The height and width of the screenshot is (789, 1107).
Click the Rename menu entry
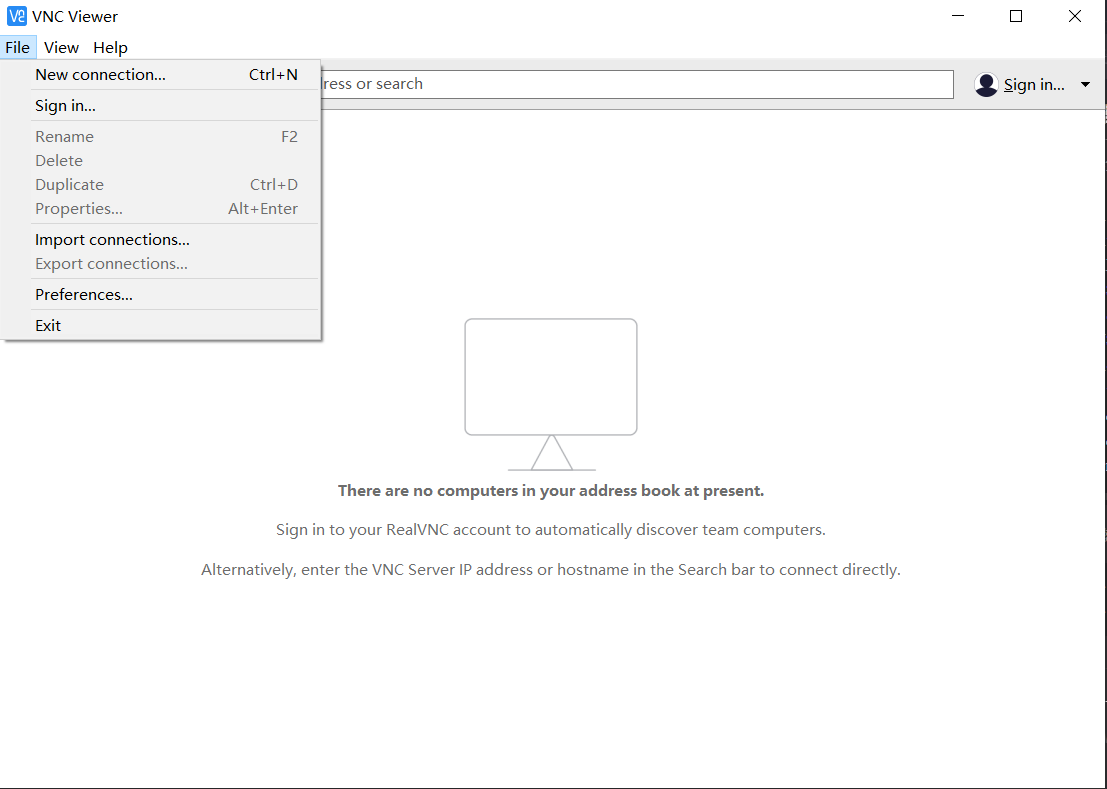64,137
